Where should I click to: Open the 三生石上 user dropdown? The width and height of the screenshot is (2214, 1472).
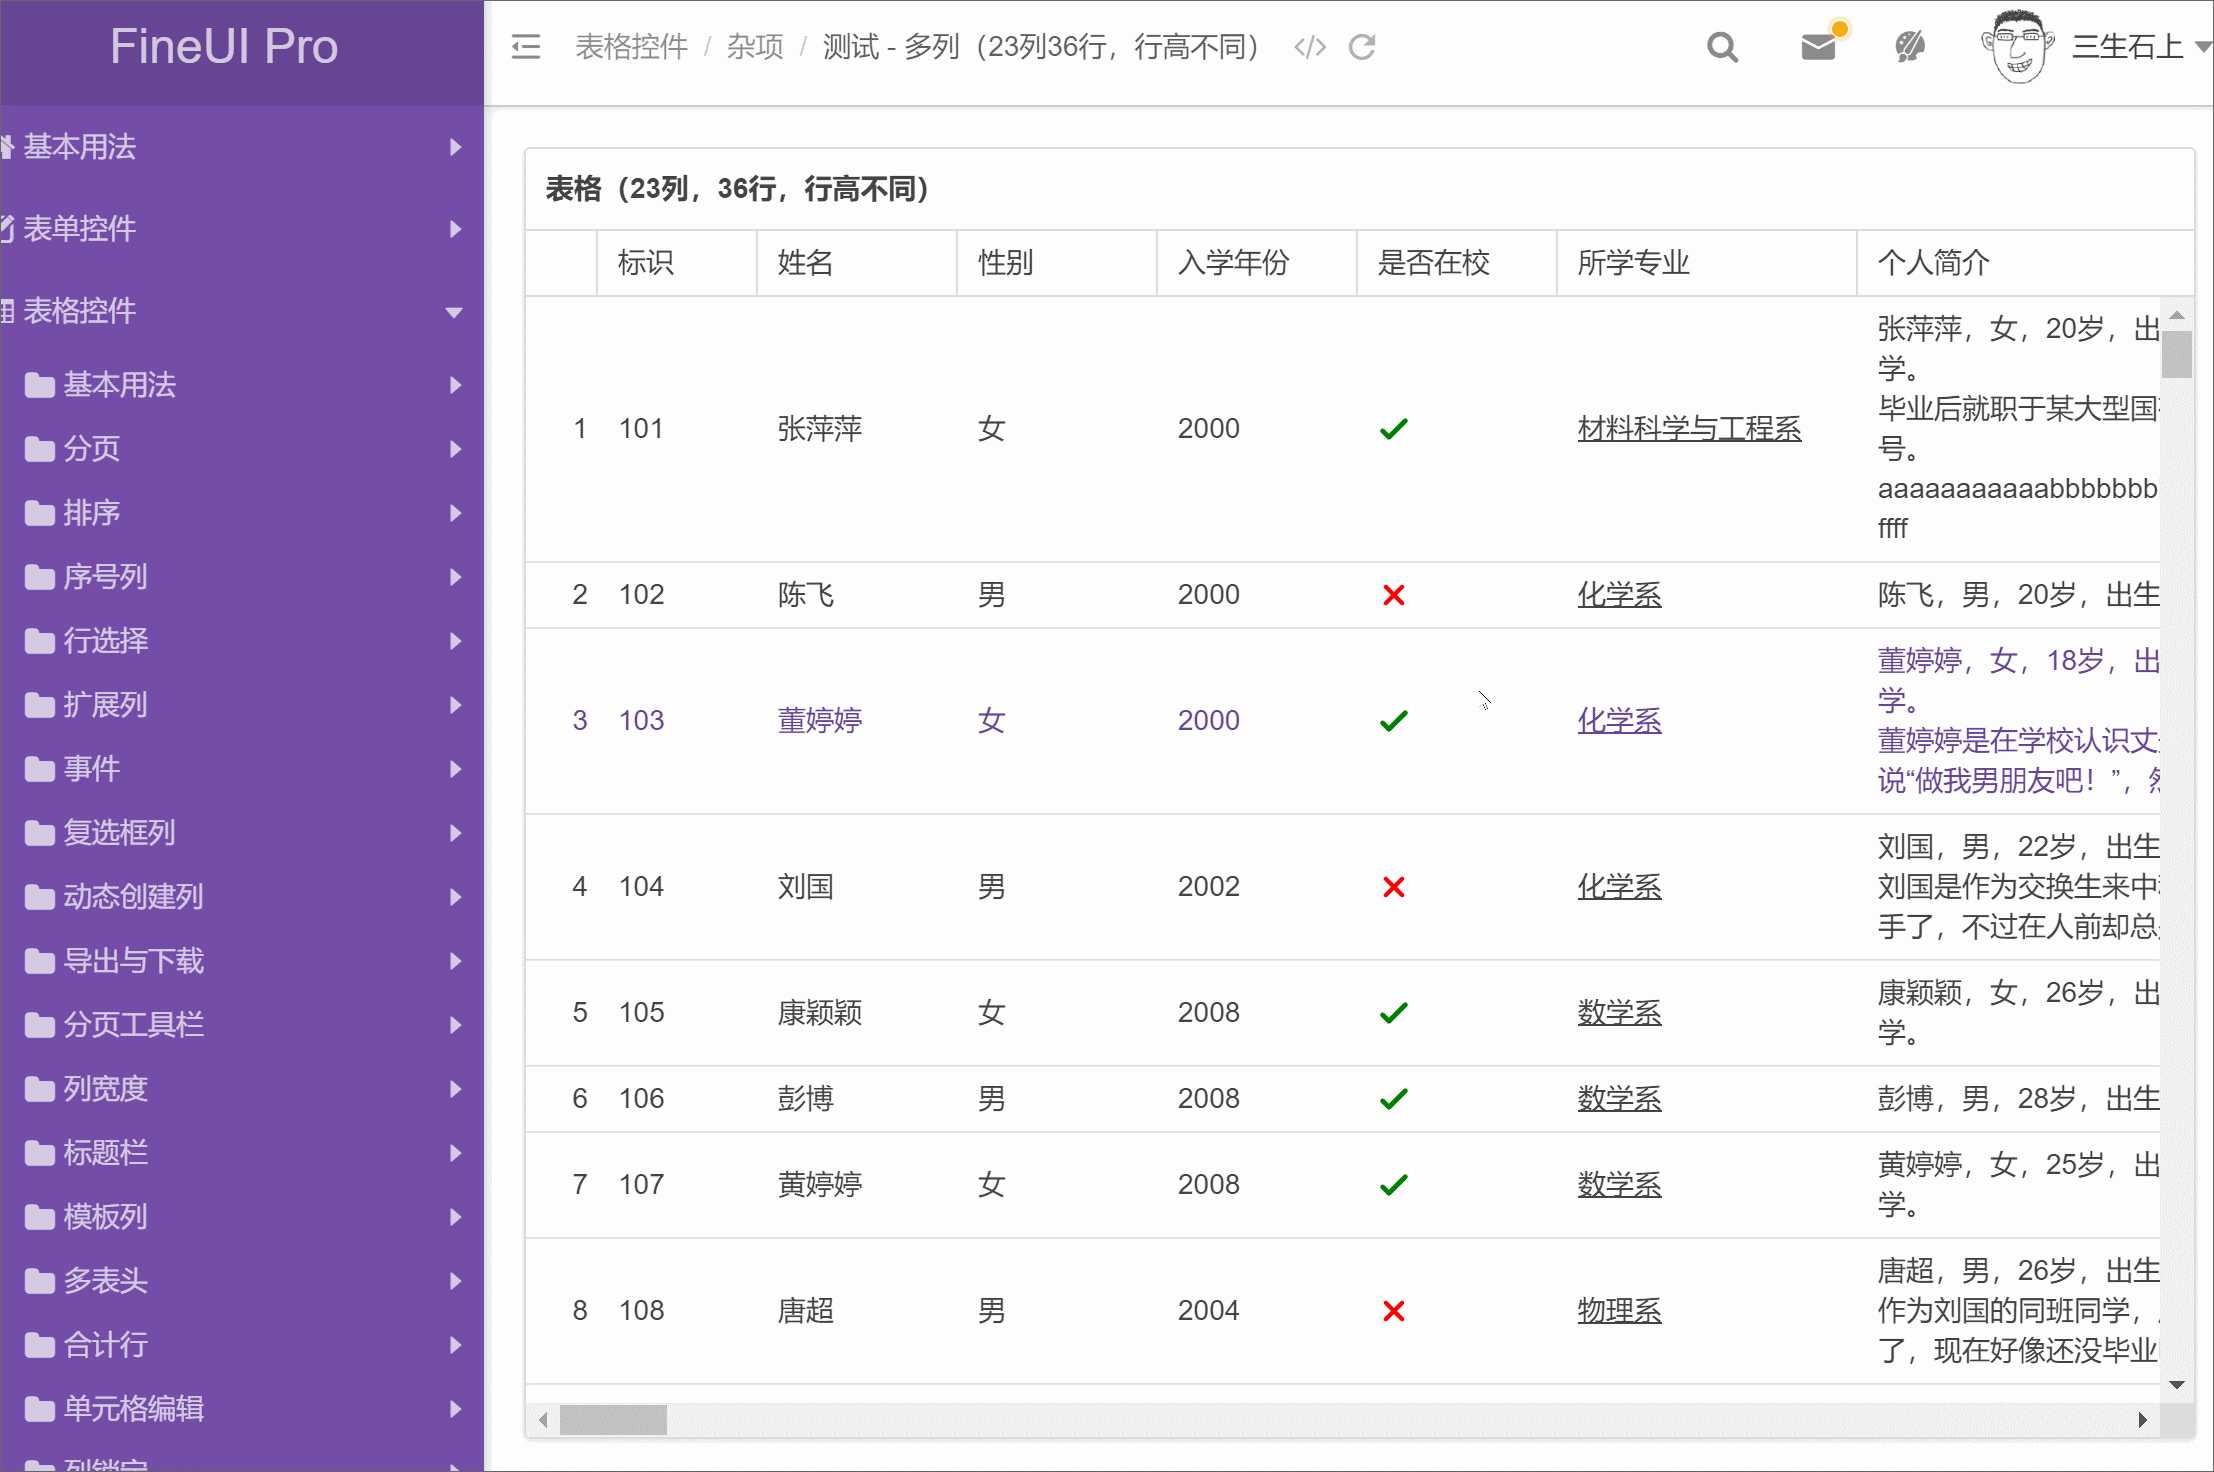[x=2140, y=47]
